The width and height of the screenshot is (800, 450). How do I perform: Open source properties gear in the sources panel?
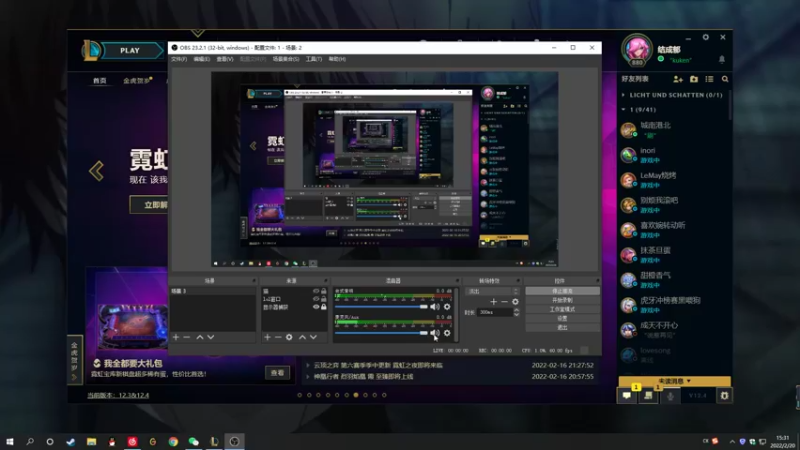tap(289, 337)
